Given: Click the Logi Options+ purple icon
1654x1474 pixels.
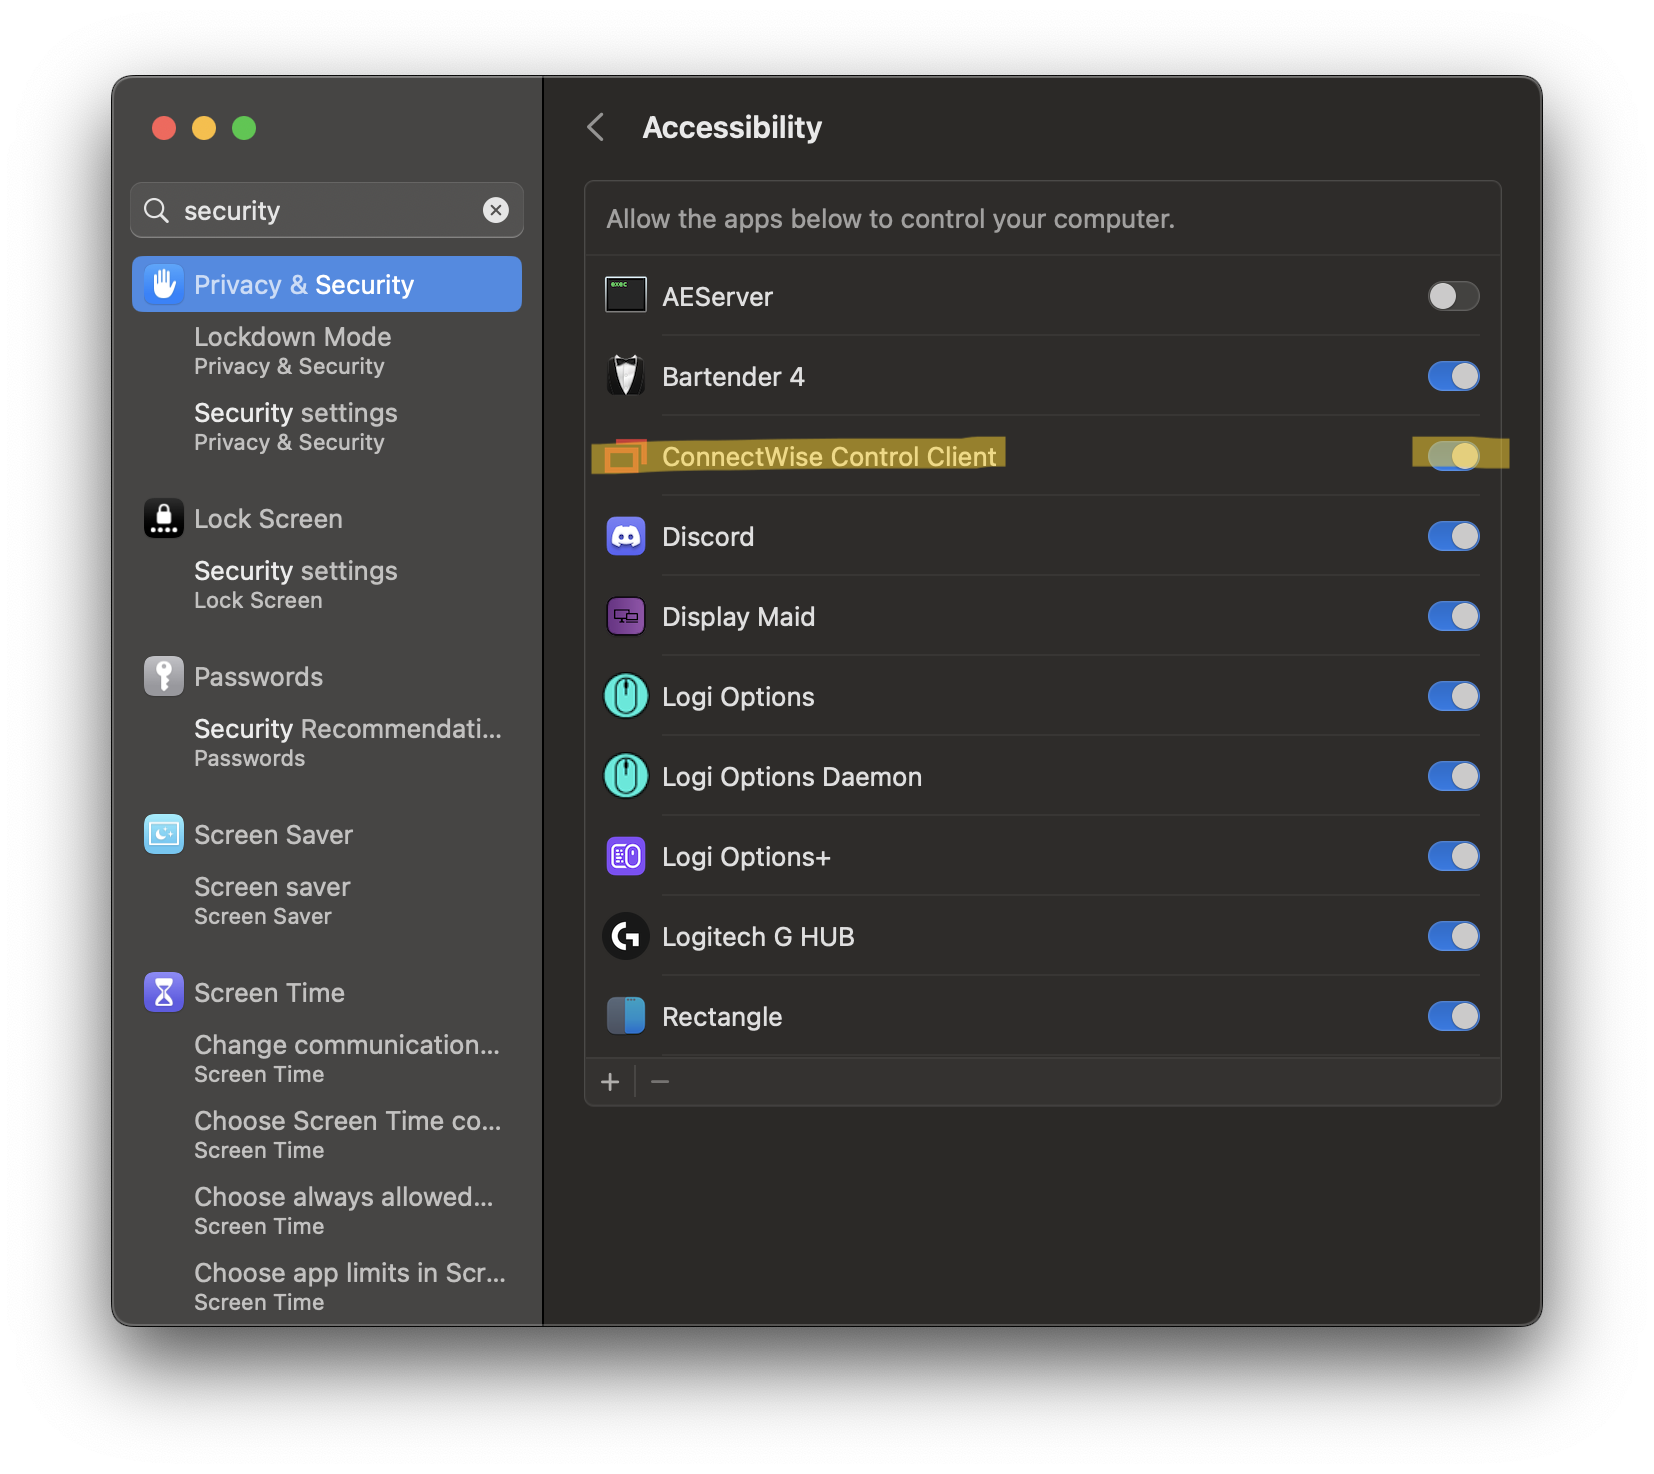Looking at the screenshot, I should 626,856.
